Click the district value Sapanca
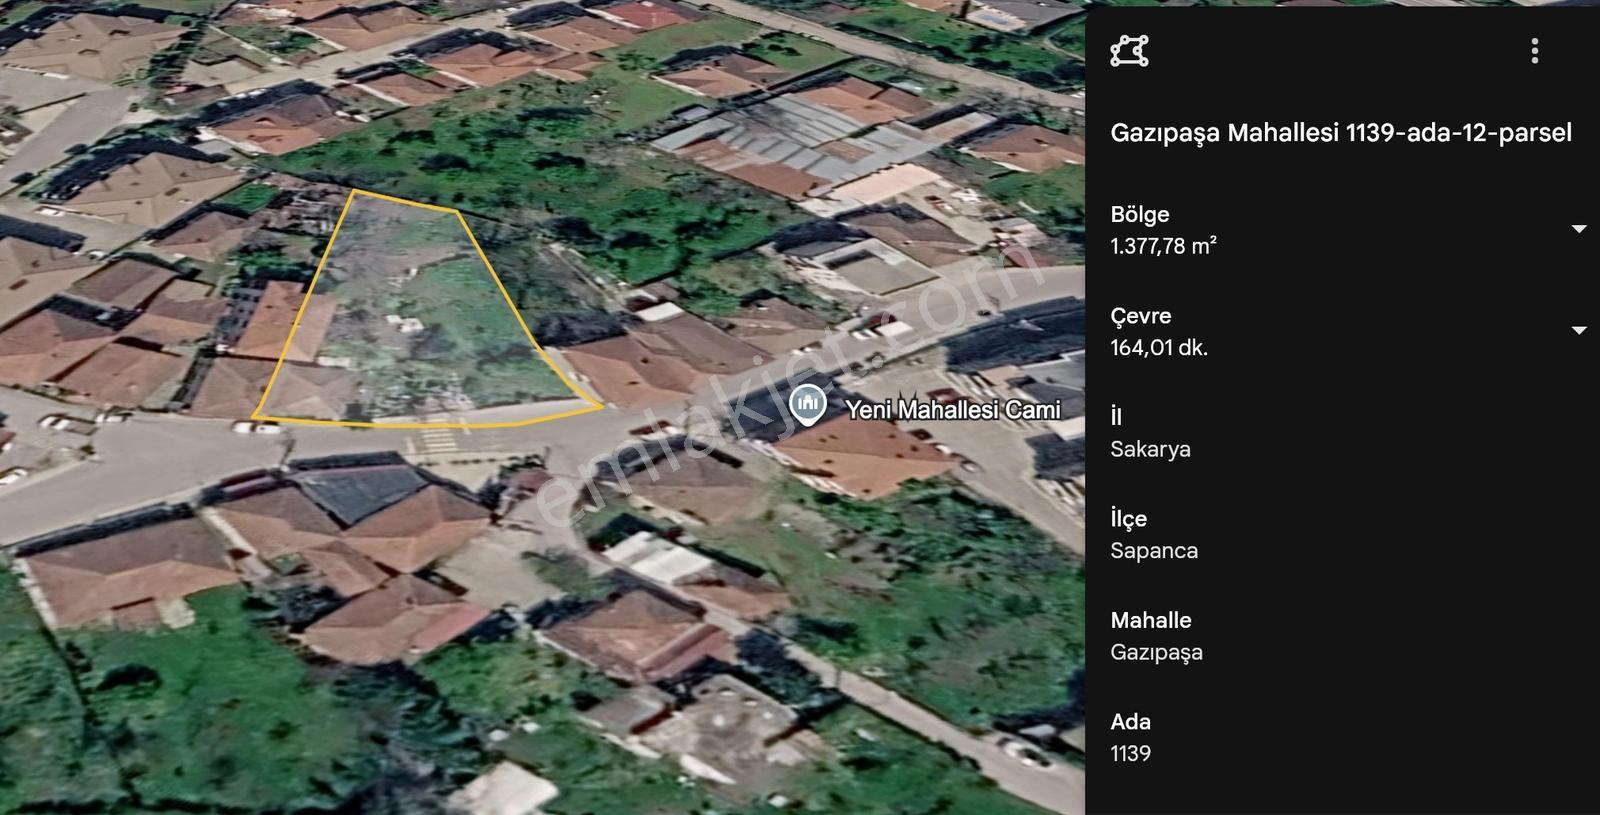Screen dimensions: 1600x815 [x=1154, y=551]
